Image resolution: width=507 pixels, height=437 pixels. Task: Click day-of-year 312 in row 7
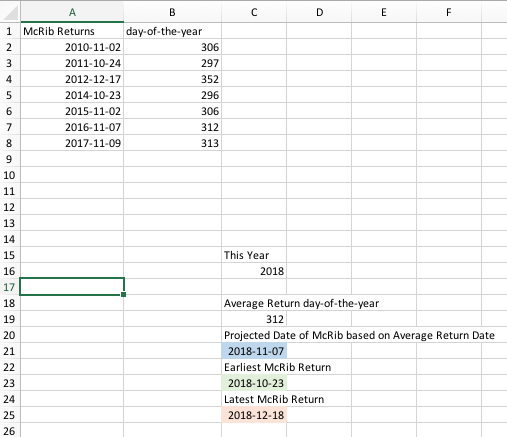pyautogui.click(x=172, y=127)
